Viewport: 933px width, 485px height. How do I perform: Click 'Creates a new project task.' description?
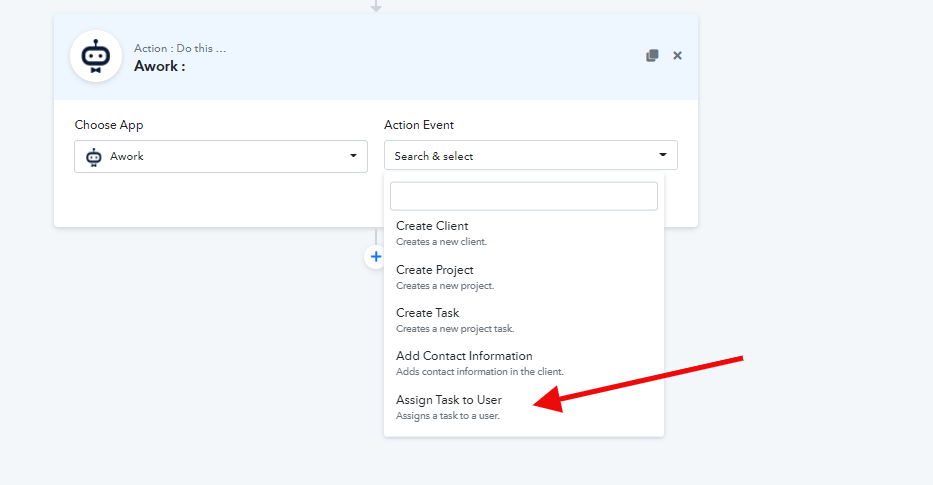(455, 328)
